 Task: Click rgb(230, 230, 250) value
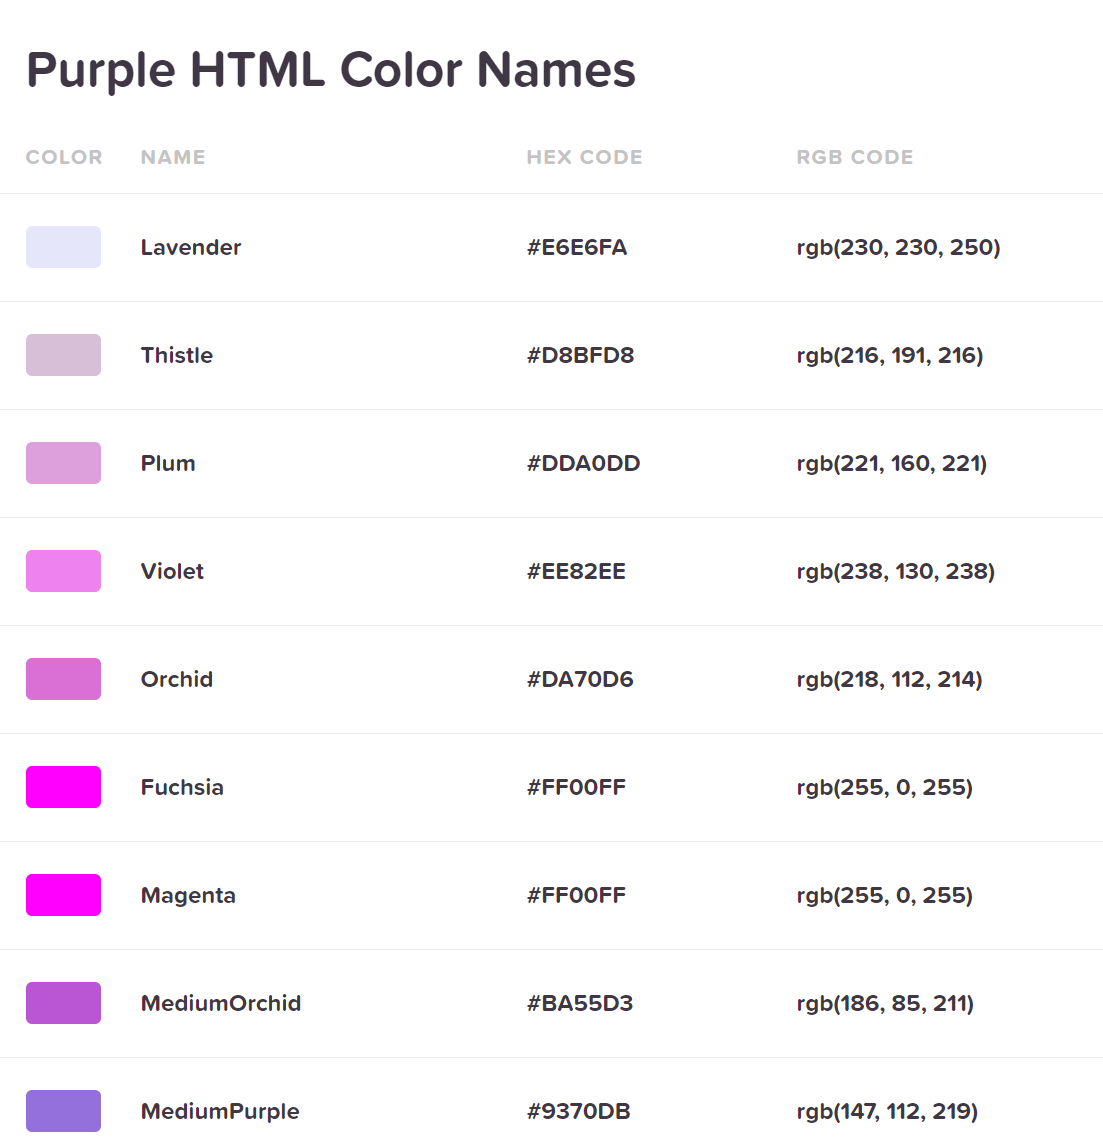tap(898, 247)
